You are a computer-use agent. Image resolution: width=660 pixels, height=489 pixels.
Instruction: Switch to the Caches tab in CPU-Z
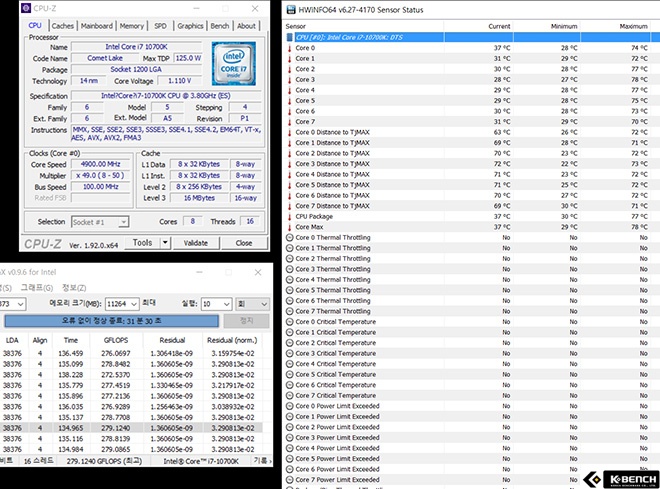click(63, 26)
